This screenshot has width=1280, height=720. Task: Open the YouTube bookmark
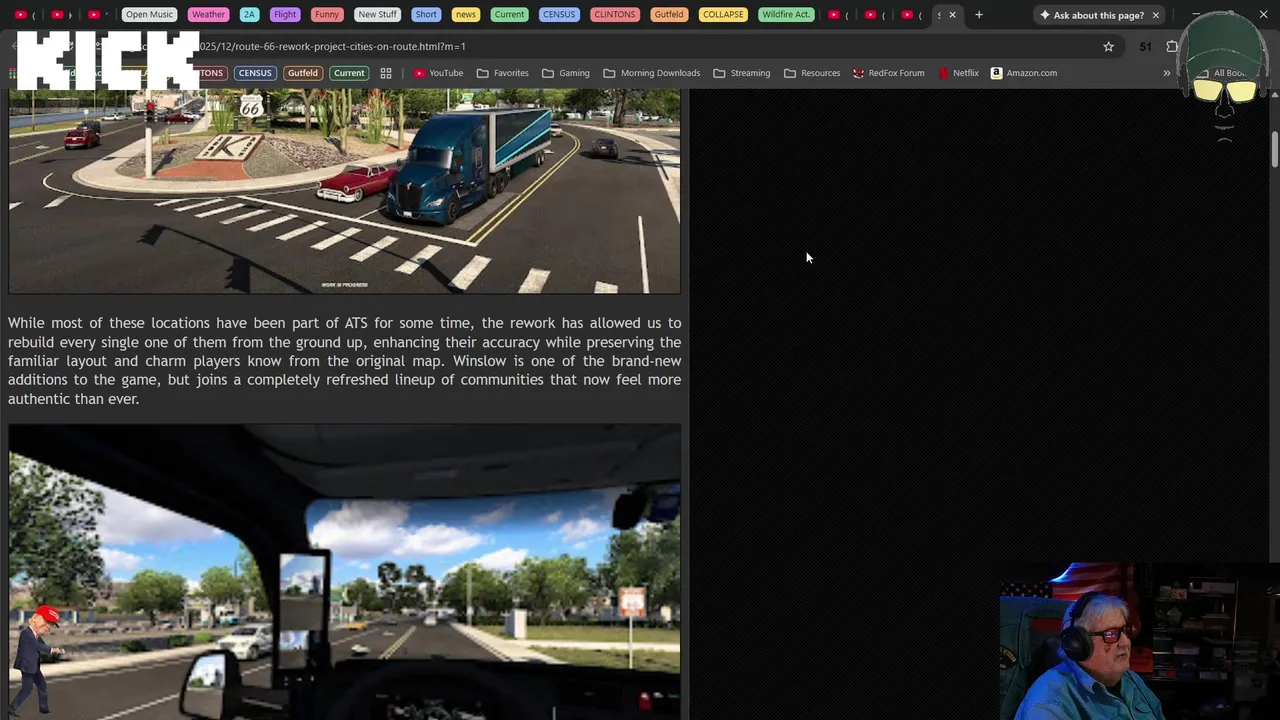coord(438,73)
